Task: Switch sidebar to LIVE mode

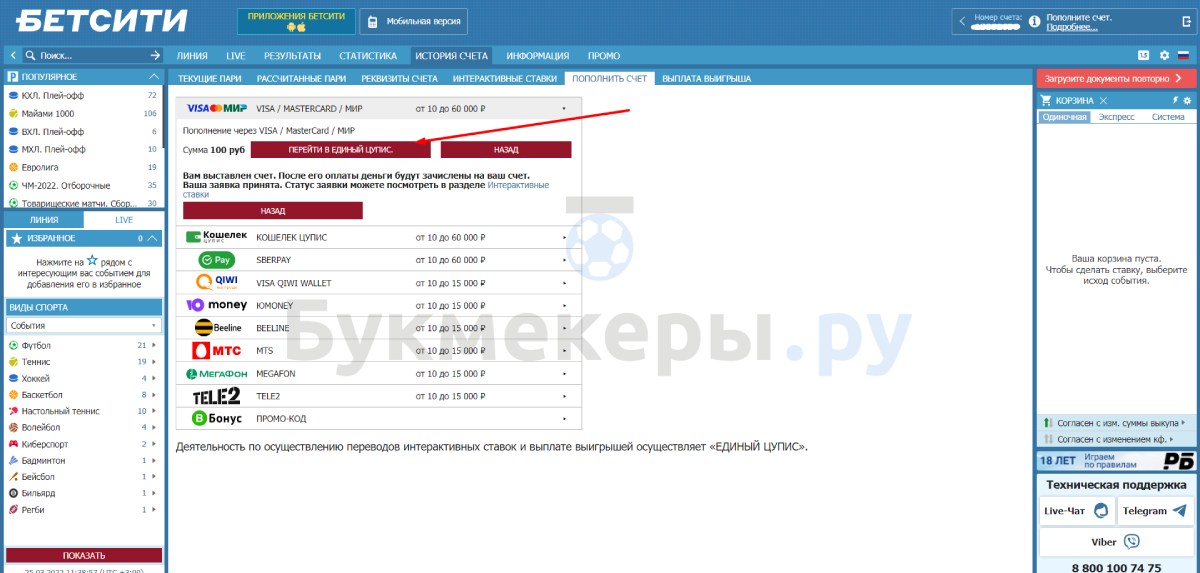Action: 124,219
